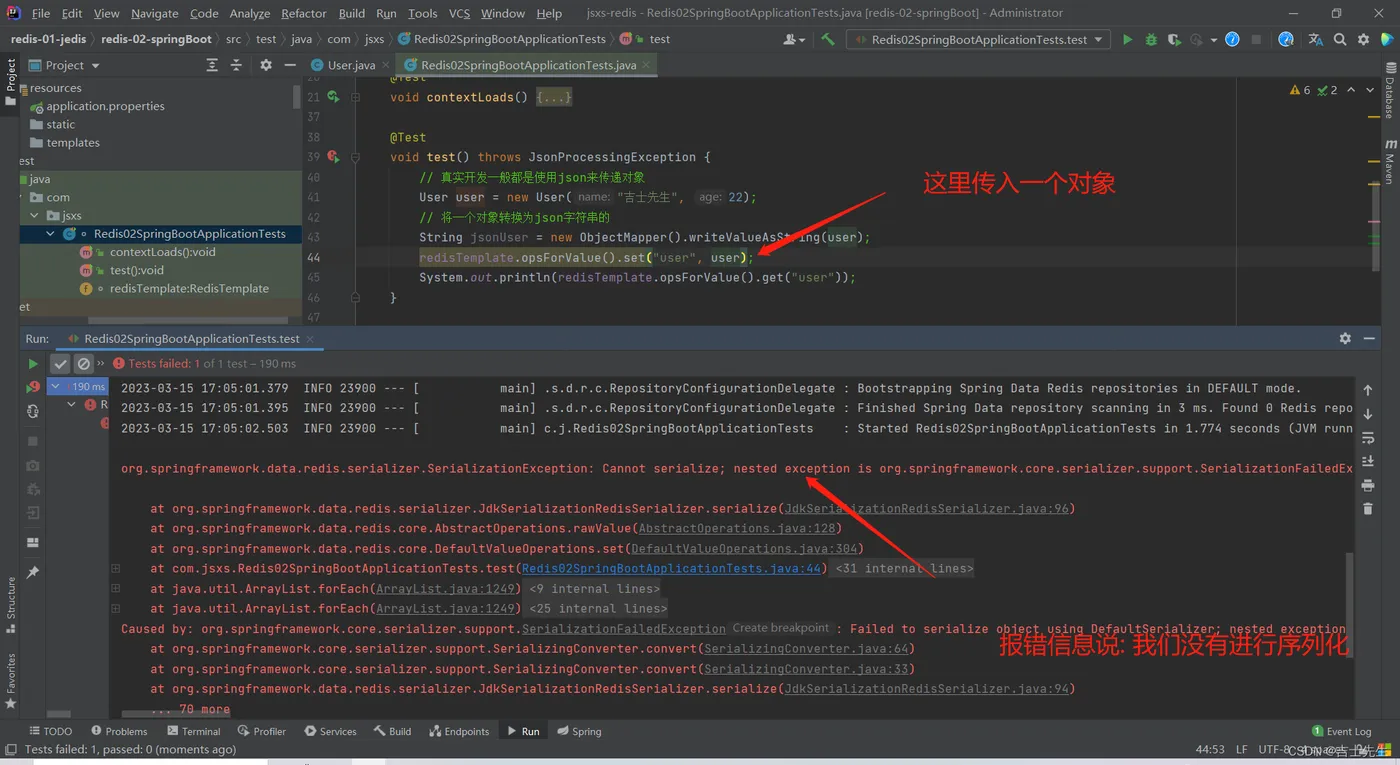Switch to the User.java editor tab
The width and height of the screenshot is (1400, 765).
pyautogui.click(x=351, y=65)
